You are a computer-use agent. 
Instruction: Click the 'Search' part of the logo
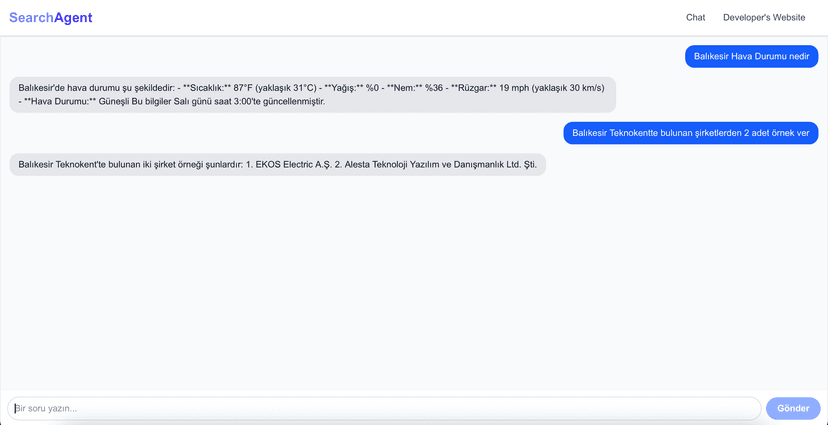(30, 17)
